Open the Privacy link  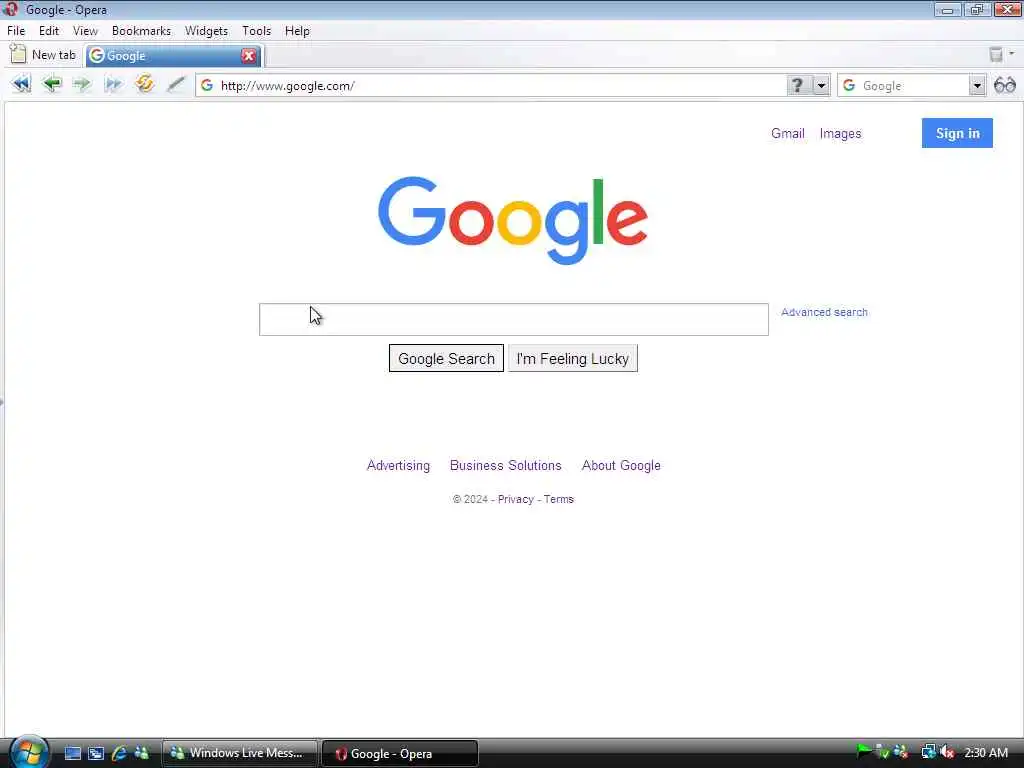click(x=515, y=499)
